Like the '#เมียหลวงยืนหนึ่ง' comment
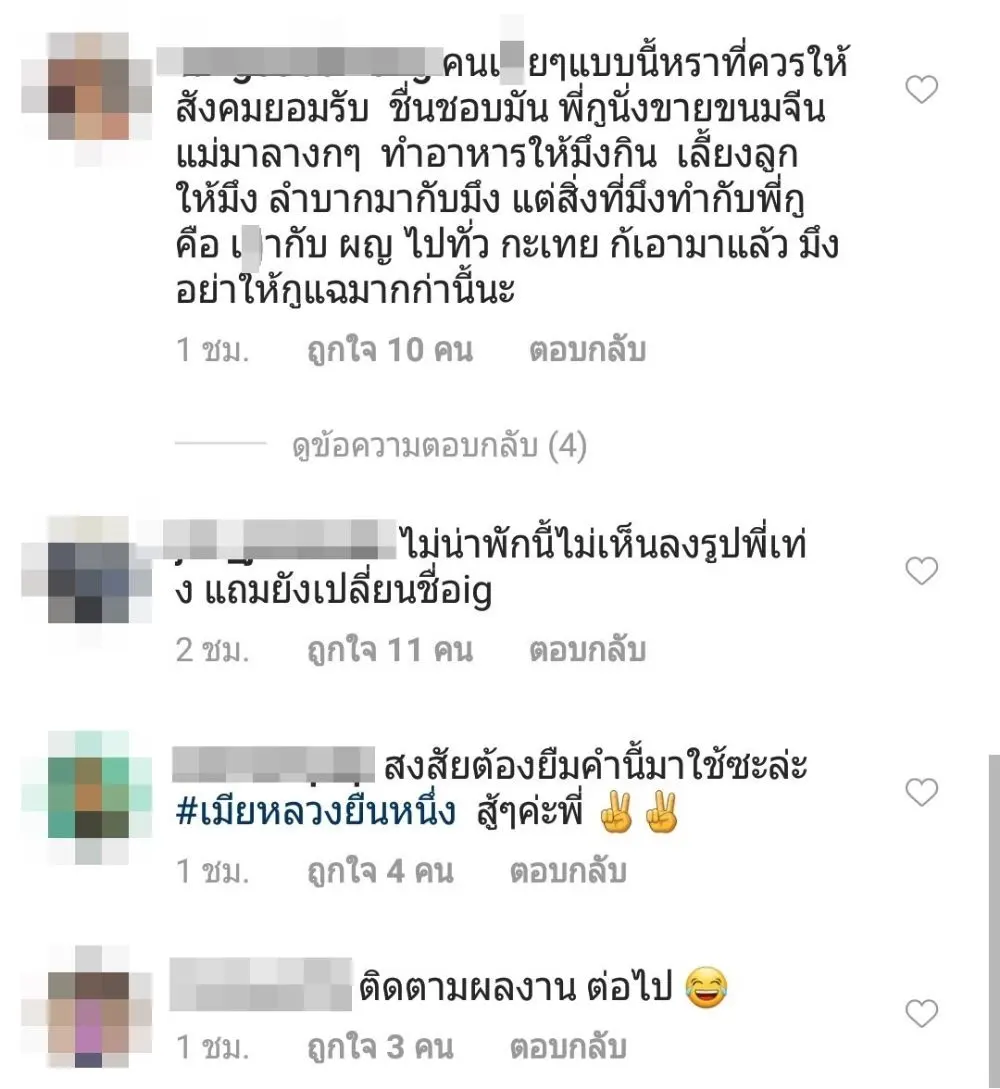 (922, 792)
